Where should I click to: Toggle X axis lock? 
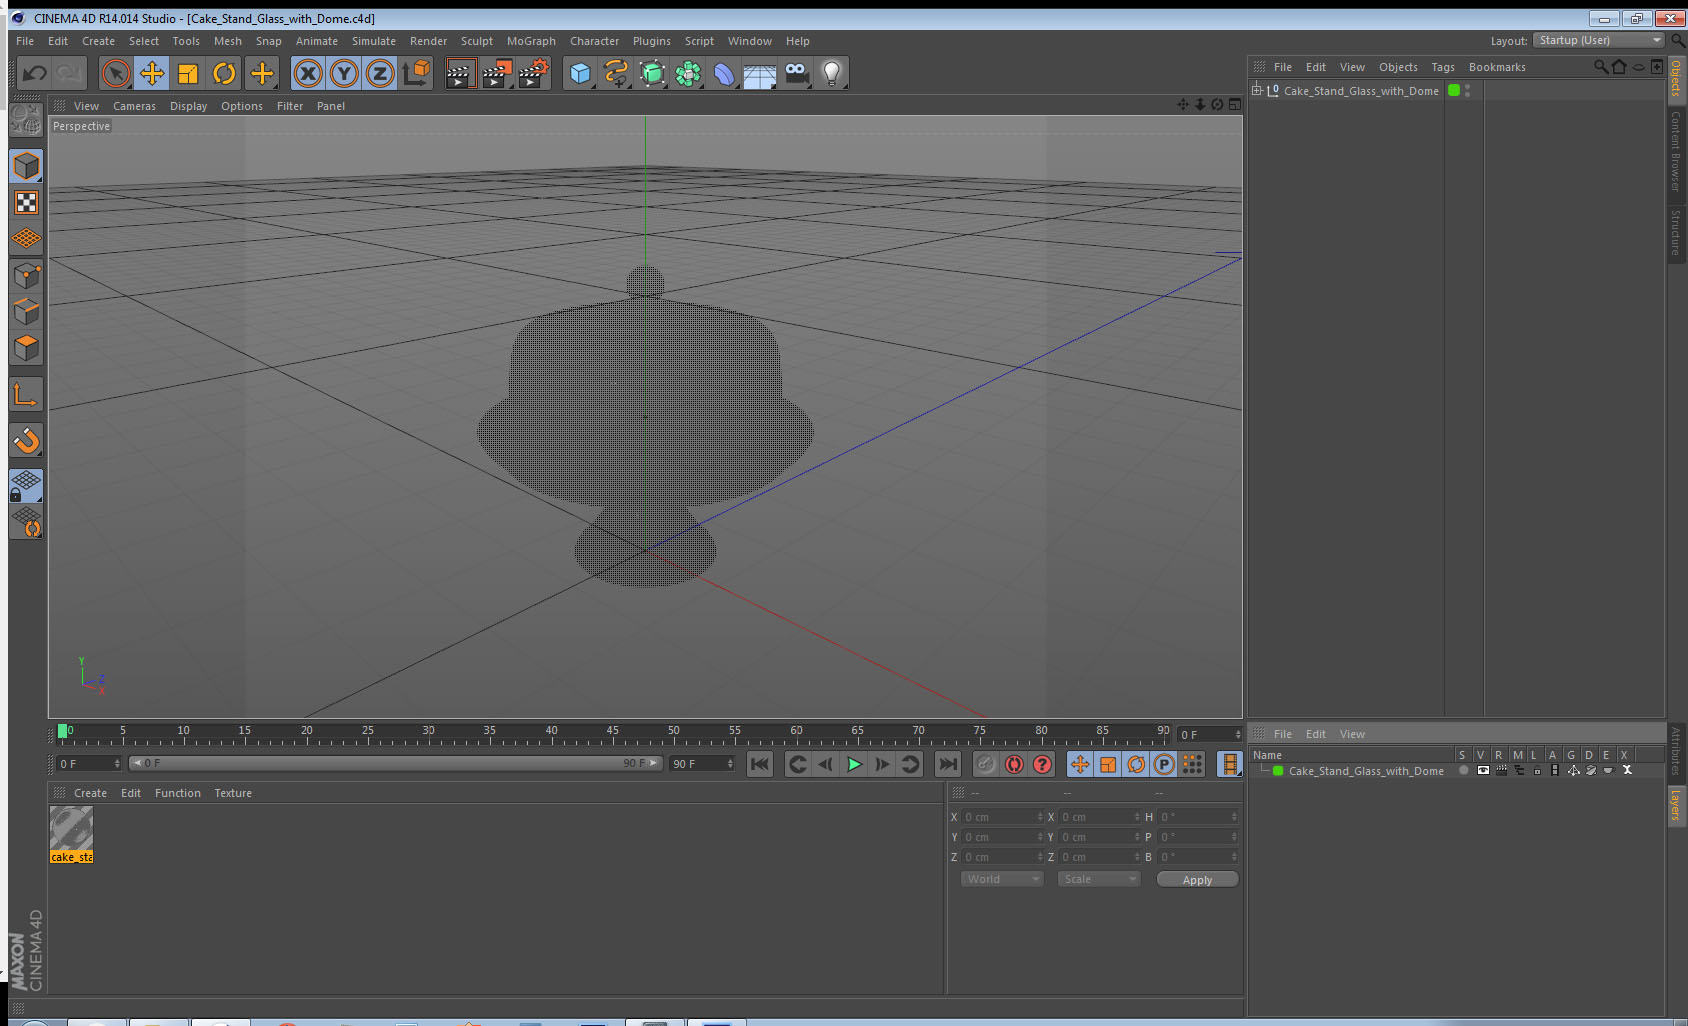[x=308, y=73]
